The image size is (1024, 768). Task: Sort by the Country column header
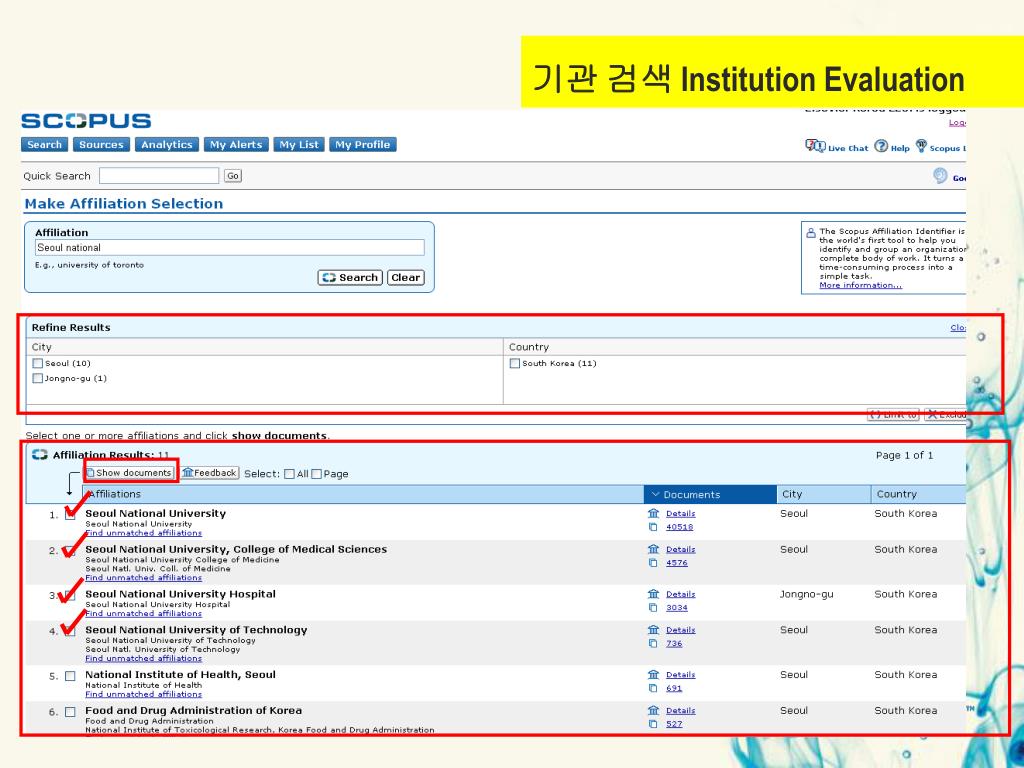(918, 494)
